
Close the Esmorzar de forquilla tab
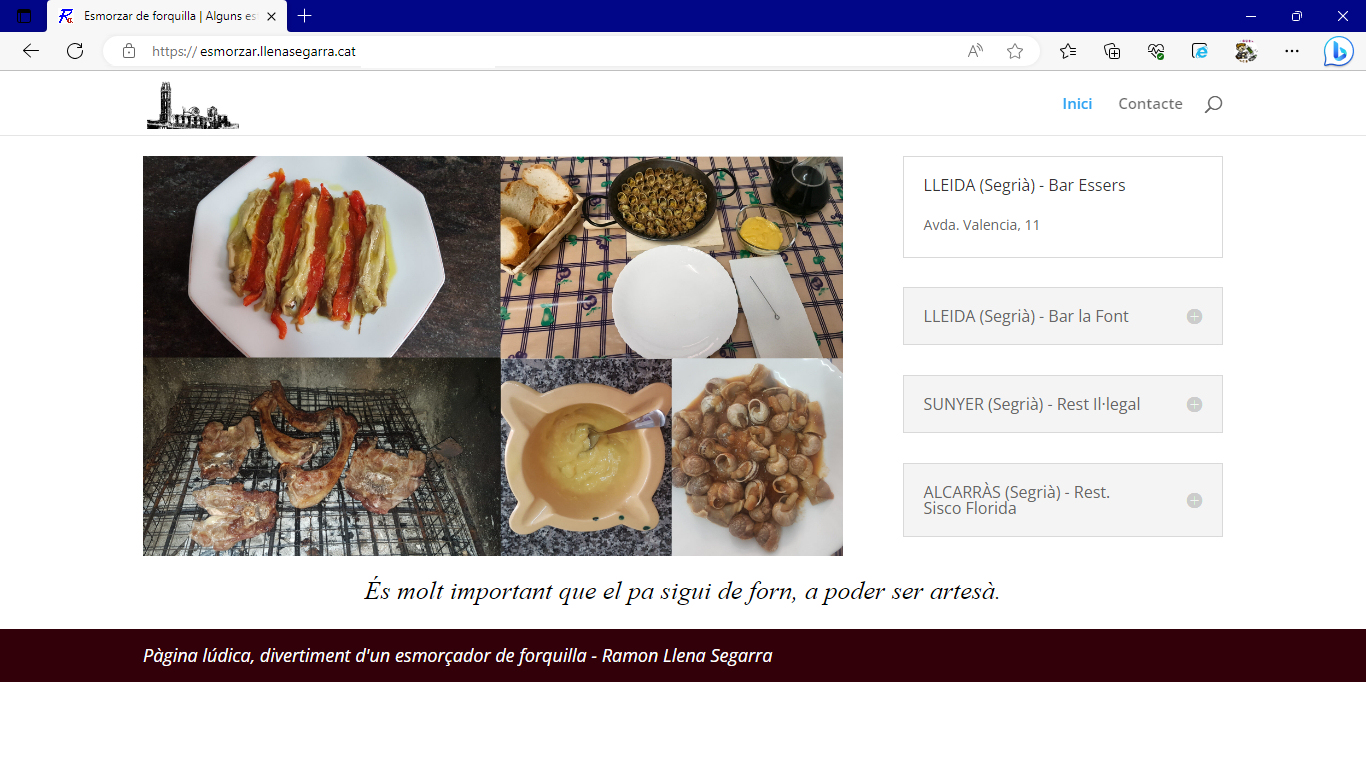(x=271, y=16)
